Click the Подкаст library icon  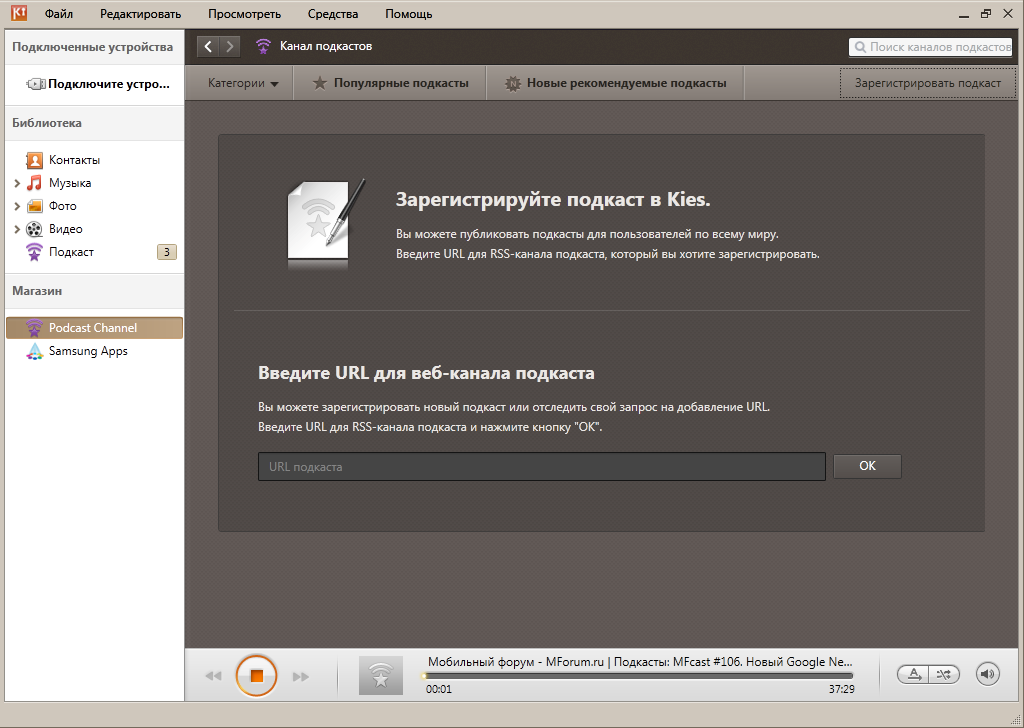click(x=34, y=252)
